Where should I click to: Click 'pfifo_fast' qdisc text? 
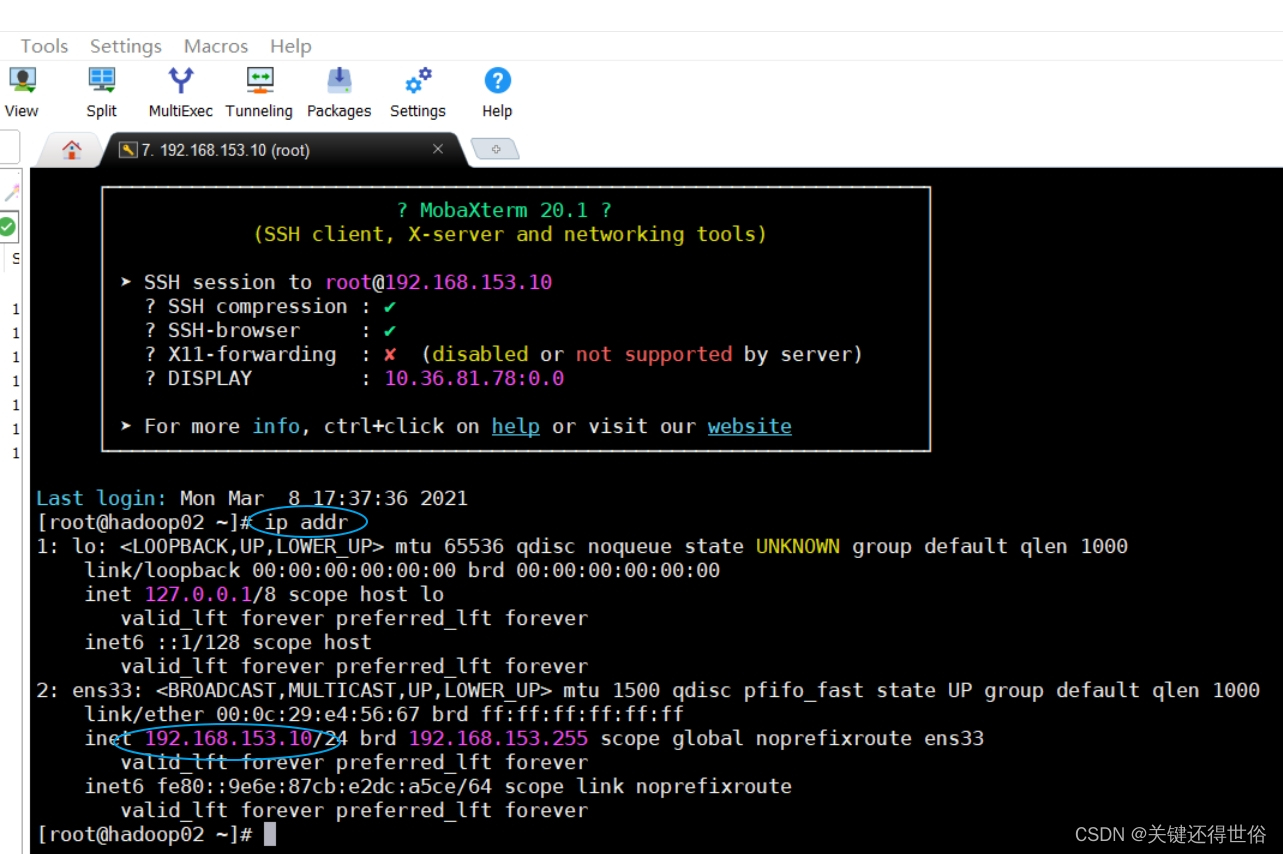coord(804,690)
